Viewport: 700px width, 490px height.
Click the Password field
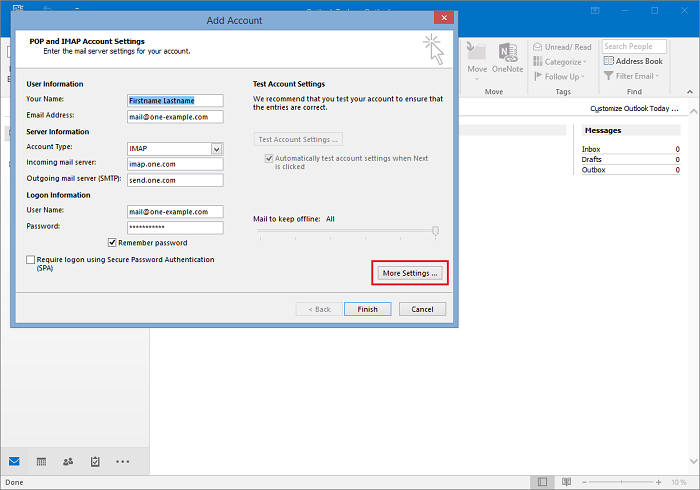click(175, 228)
